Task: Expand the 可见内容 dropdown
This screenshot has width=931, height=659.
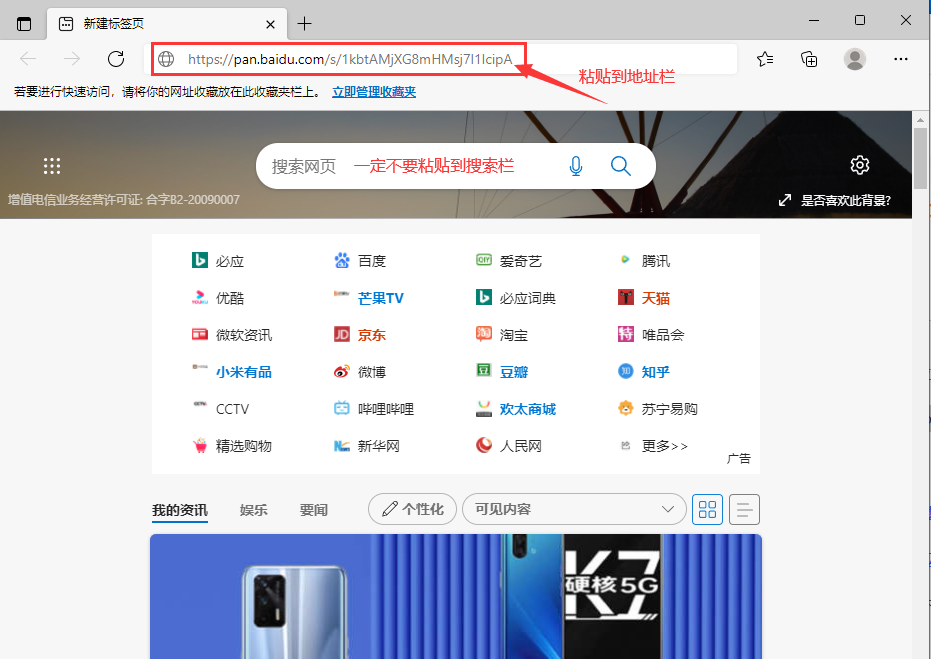Action: (574, 509)
